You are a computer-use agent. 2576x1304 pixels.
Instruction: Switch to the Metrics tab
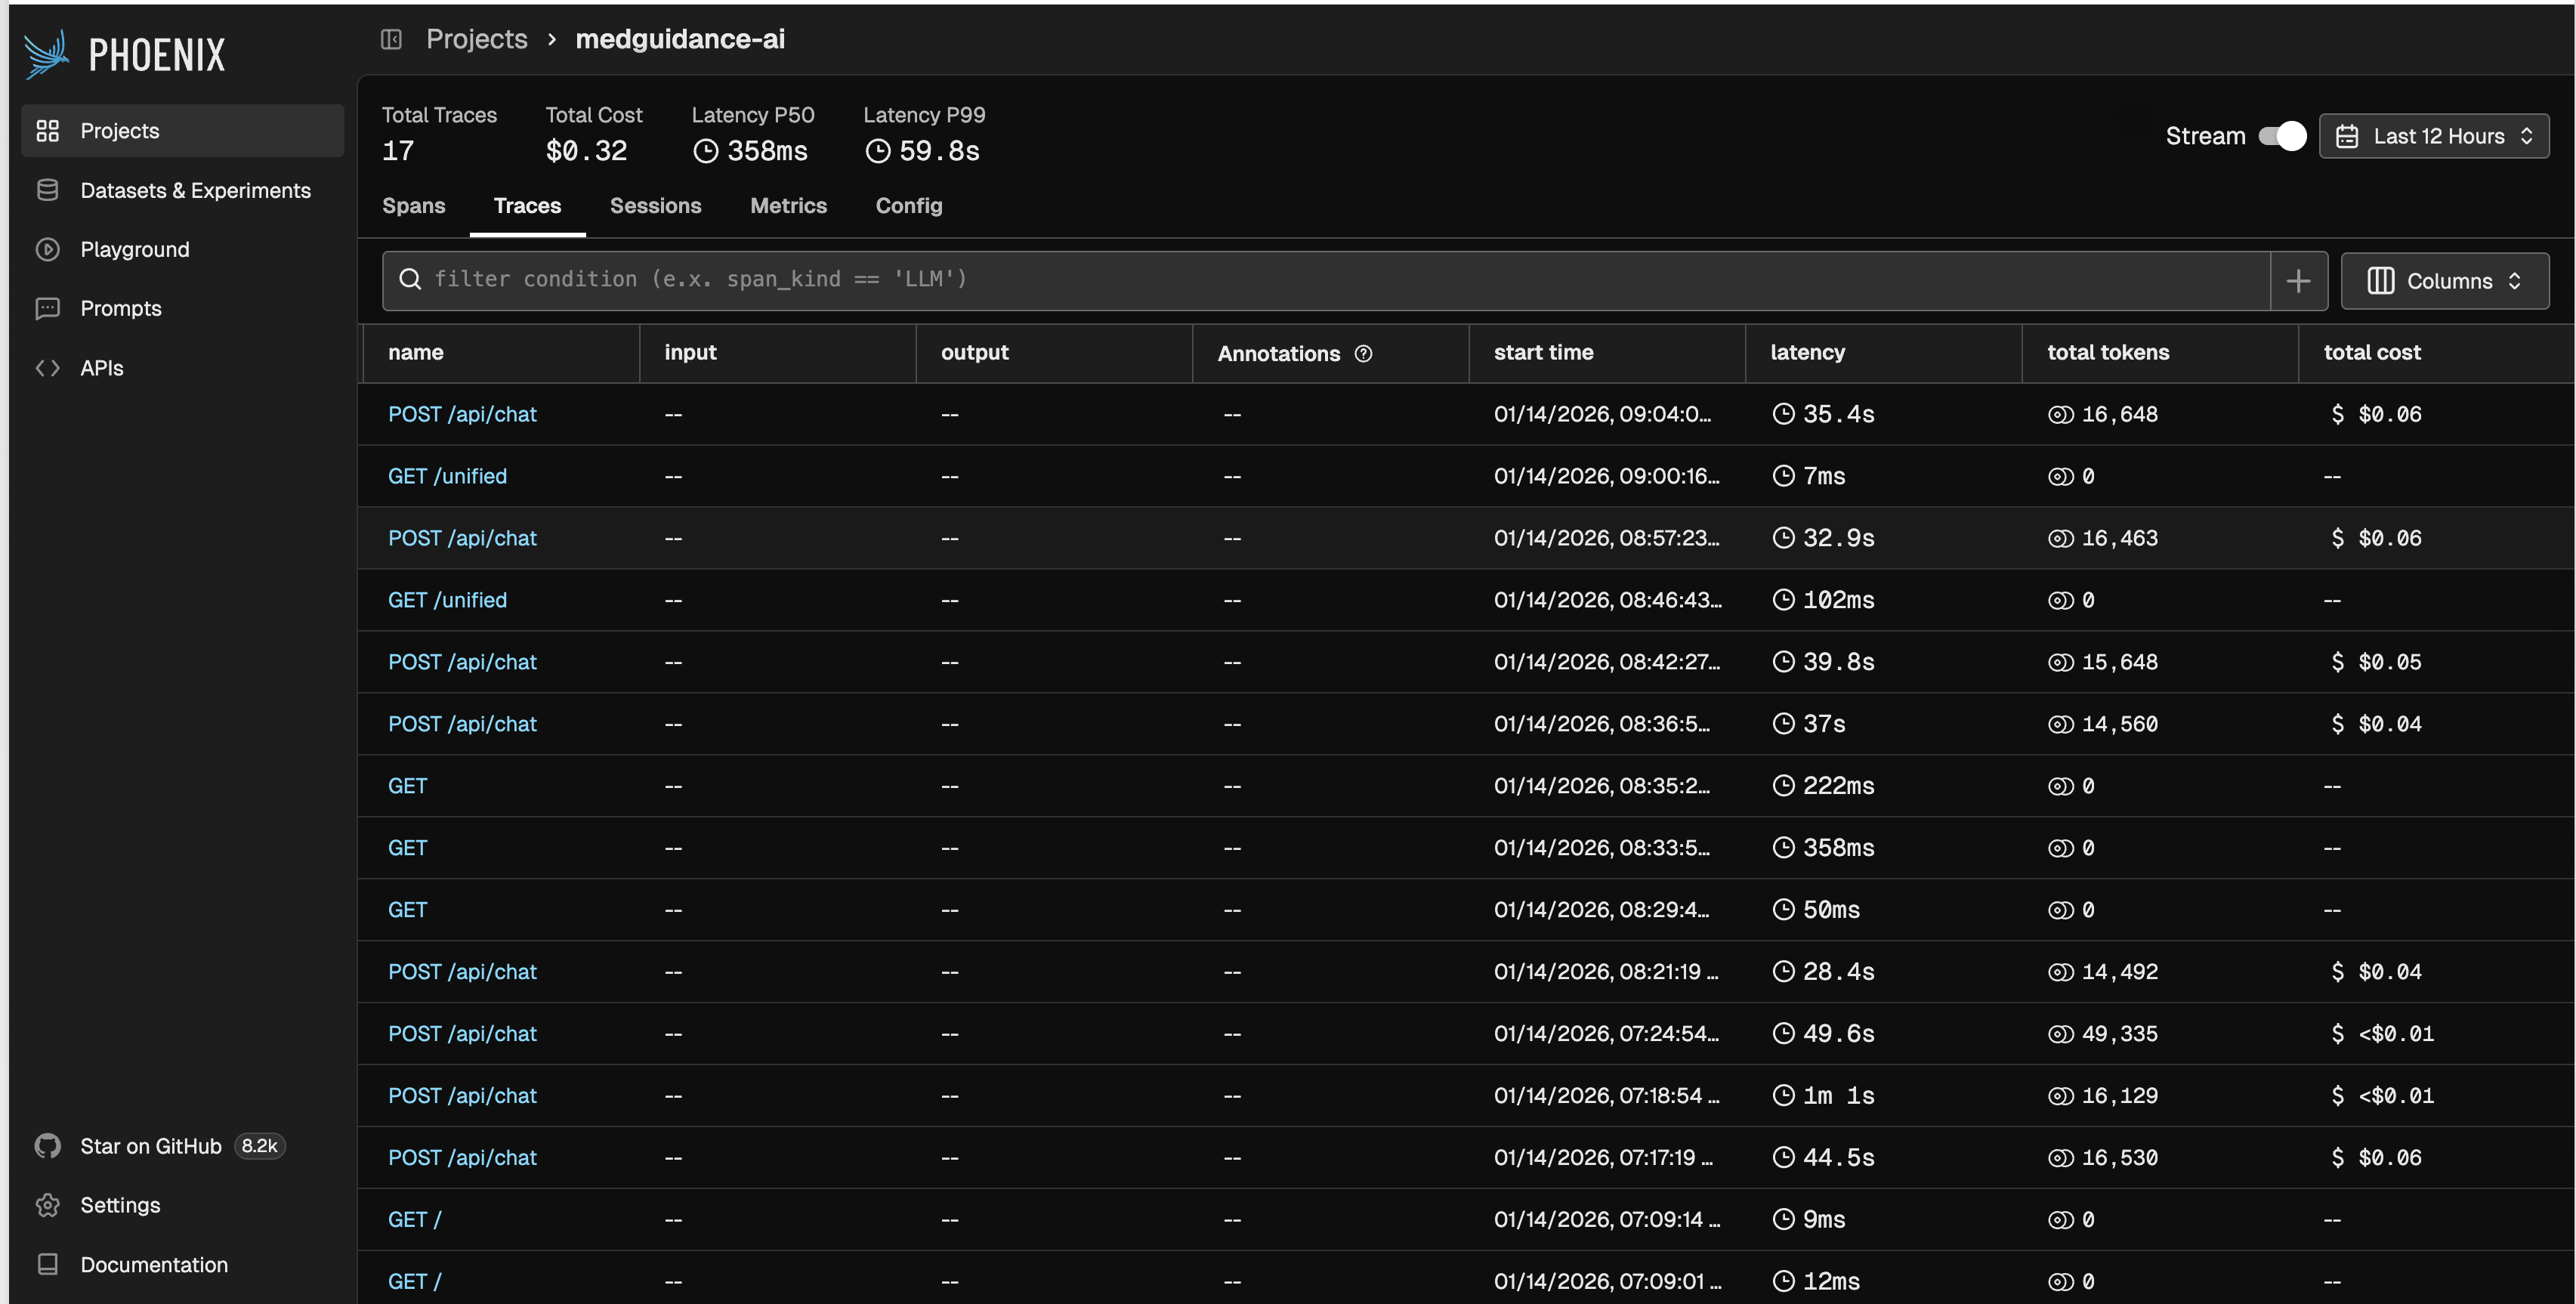pyautogui.click(x=788, y=206)
